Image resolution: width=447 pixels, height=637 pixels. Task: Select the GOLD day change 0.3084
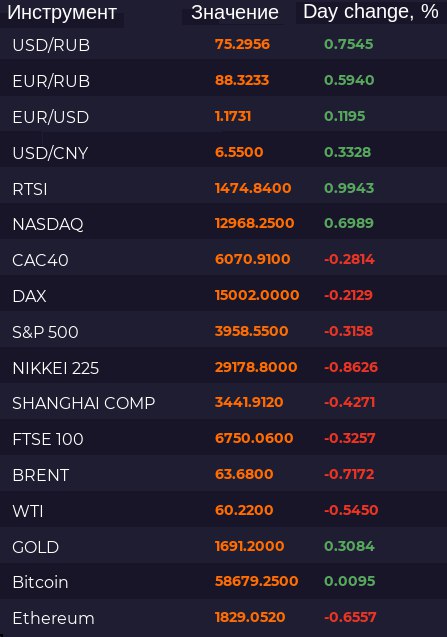tap(349, 546)
